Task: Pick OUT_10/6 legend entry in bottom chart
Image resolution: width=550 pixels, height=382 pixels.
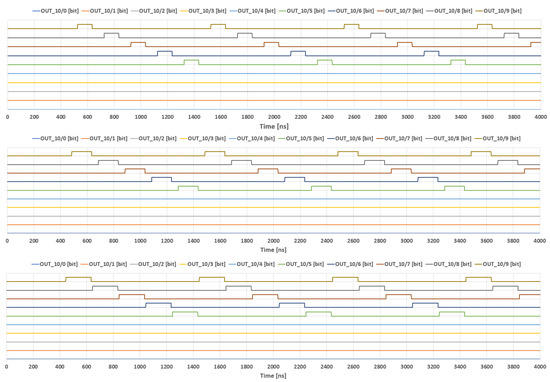Action: point(350,264)
